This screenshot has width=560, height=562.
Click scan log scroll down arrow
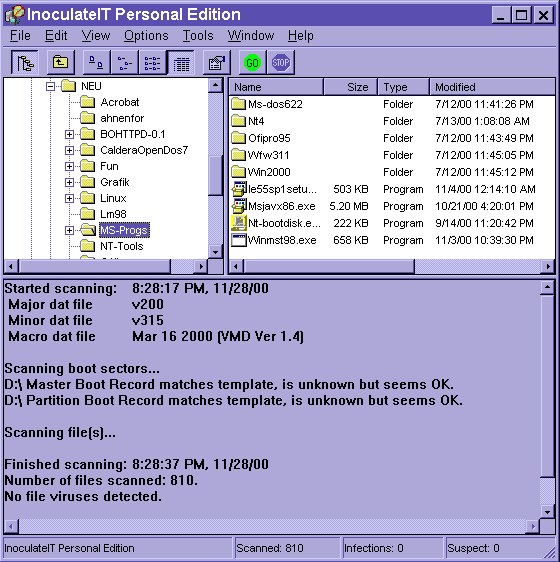[x=547, y=512]
